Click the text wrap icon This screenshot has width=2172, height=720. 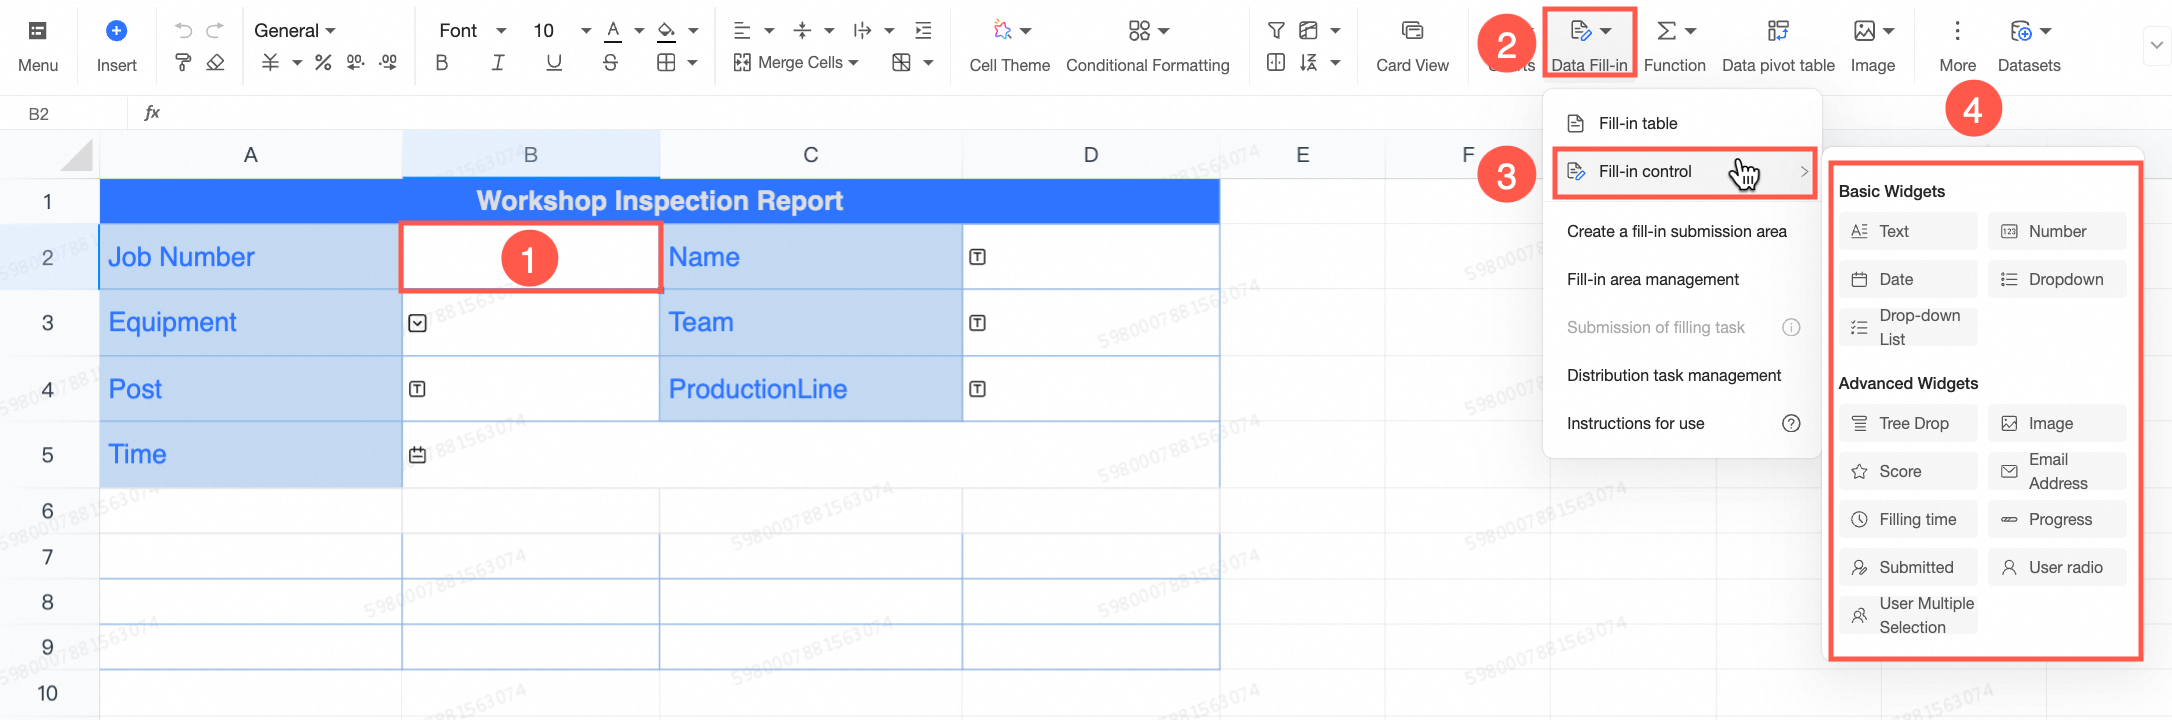[862, 31]
